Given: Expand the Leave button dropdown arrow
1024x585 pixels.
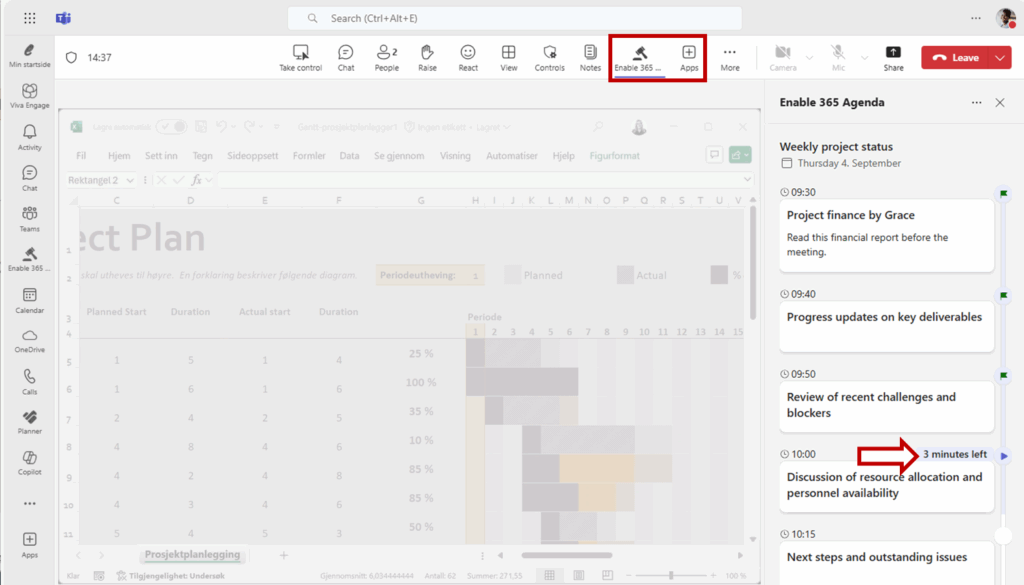Looking at the screenshot, I should [x=1001, y=58].
